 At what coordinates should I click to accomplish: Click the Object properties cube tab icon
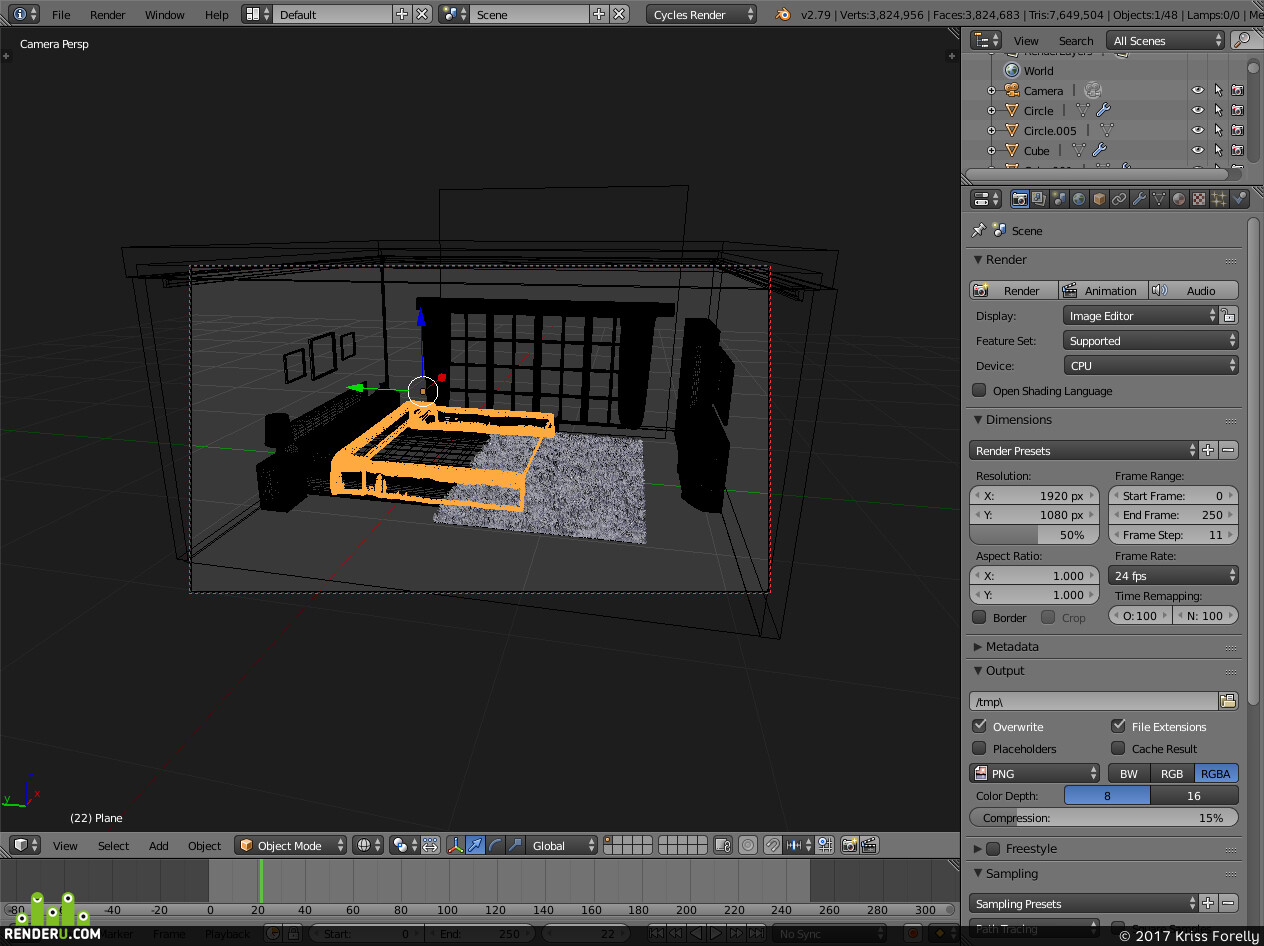click(x=1099, y=199)
